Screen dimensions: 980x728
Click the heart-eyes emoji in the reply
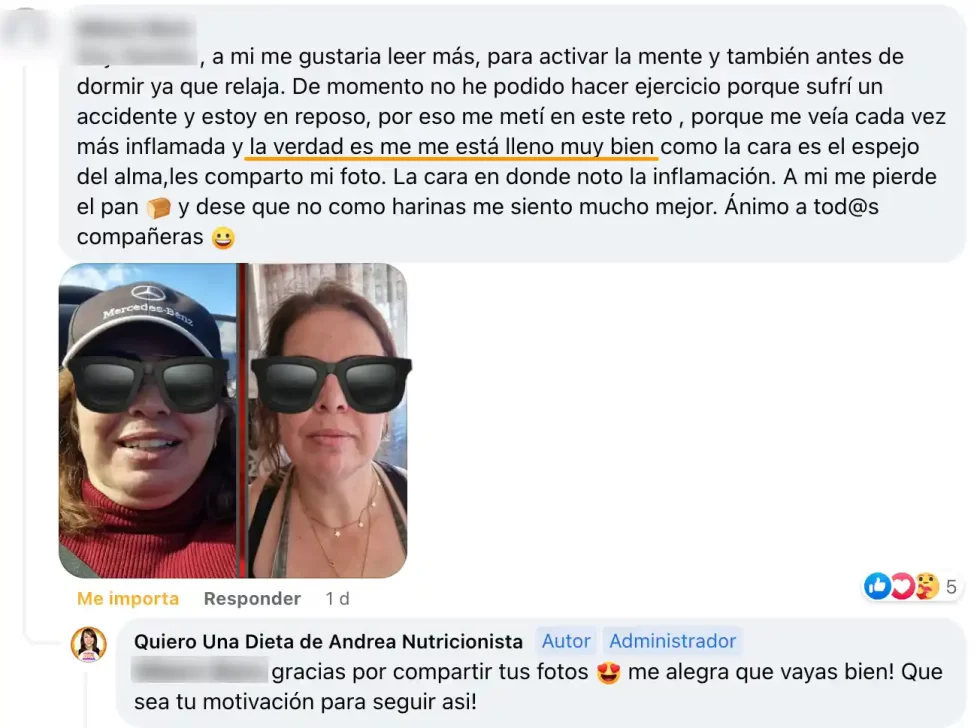608,672
